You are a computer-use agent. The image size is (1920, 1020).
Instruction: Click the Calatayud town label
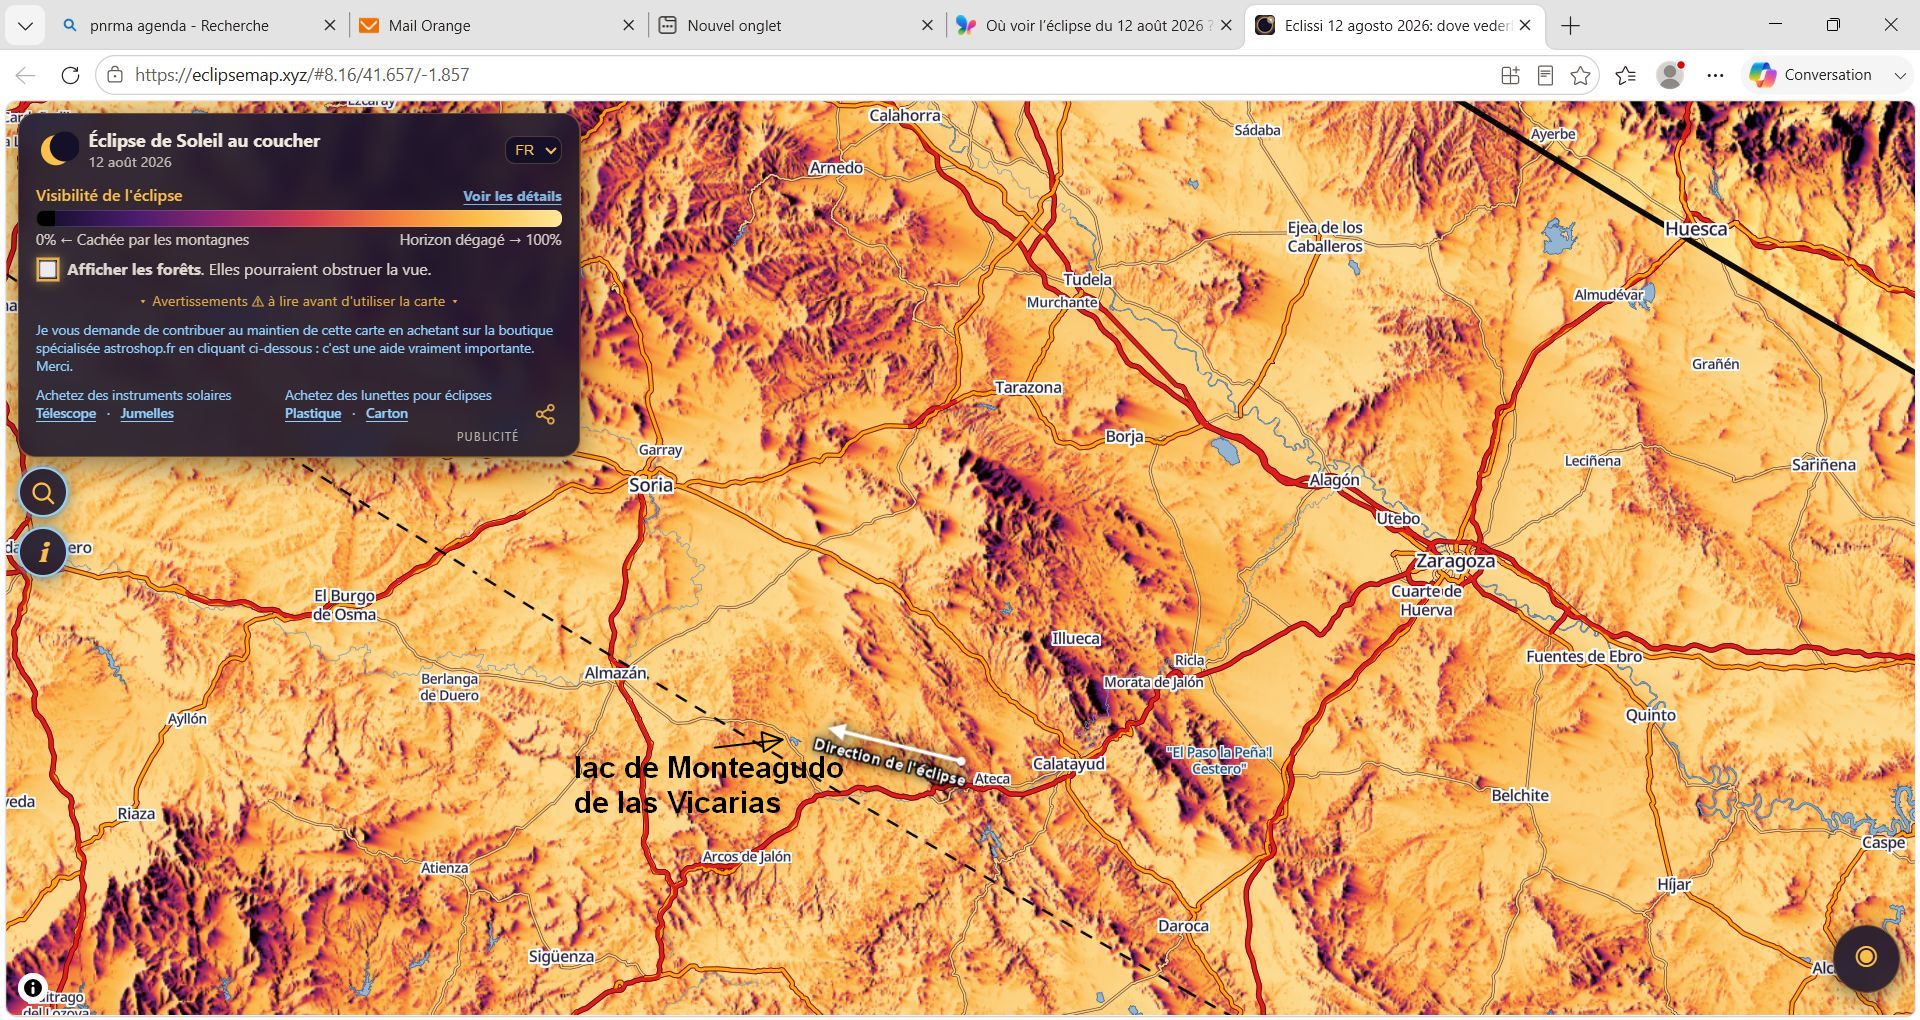pos(1069,764)
